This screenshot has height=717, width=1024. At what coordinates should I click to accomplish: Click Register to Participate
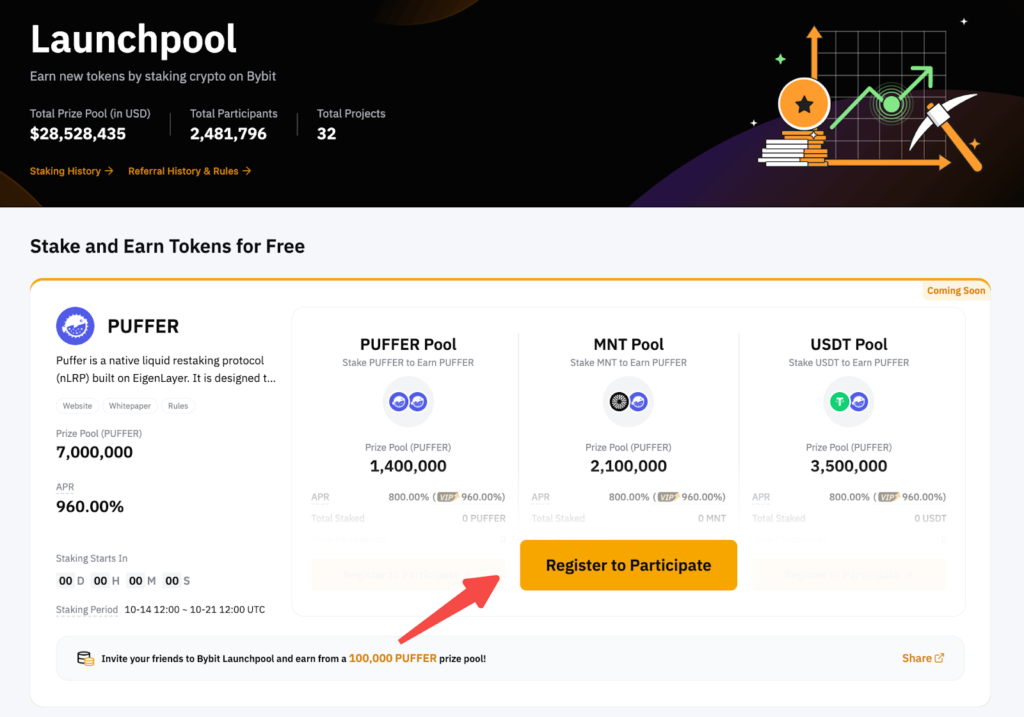628,565
